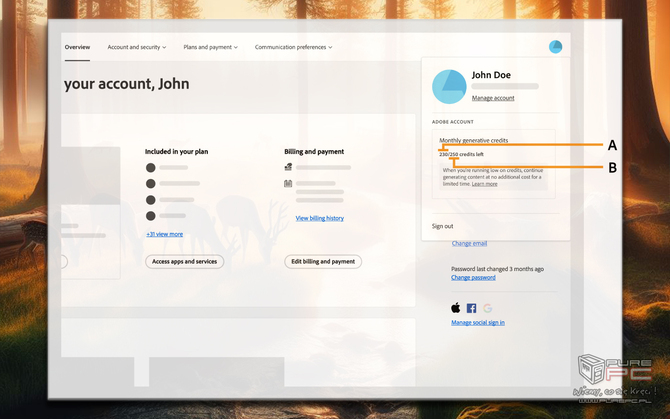The width and height of the screenshot is (670, 419).
Task: Open the Plans and payment dropdown
Action: (x=210, y=47)
